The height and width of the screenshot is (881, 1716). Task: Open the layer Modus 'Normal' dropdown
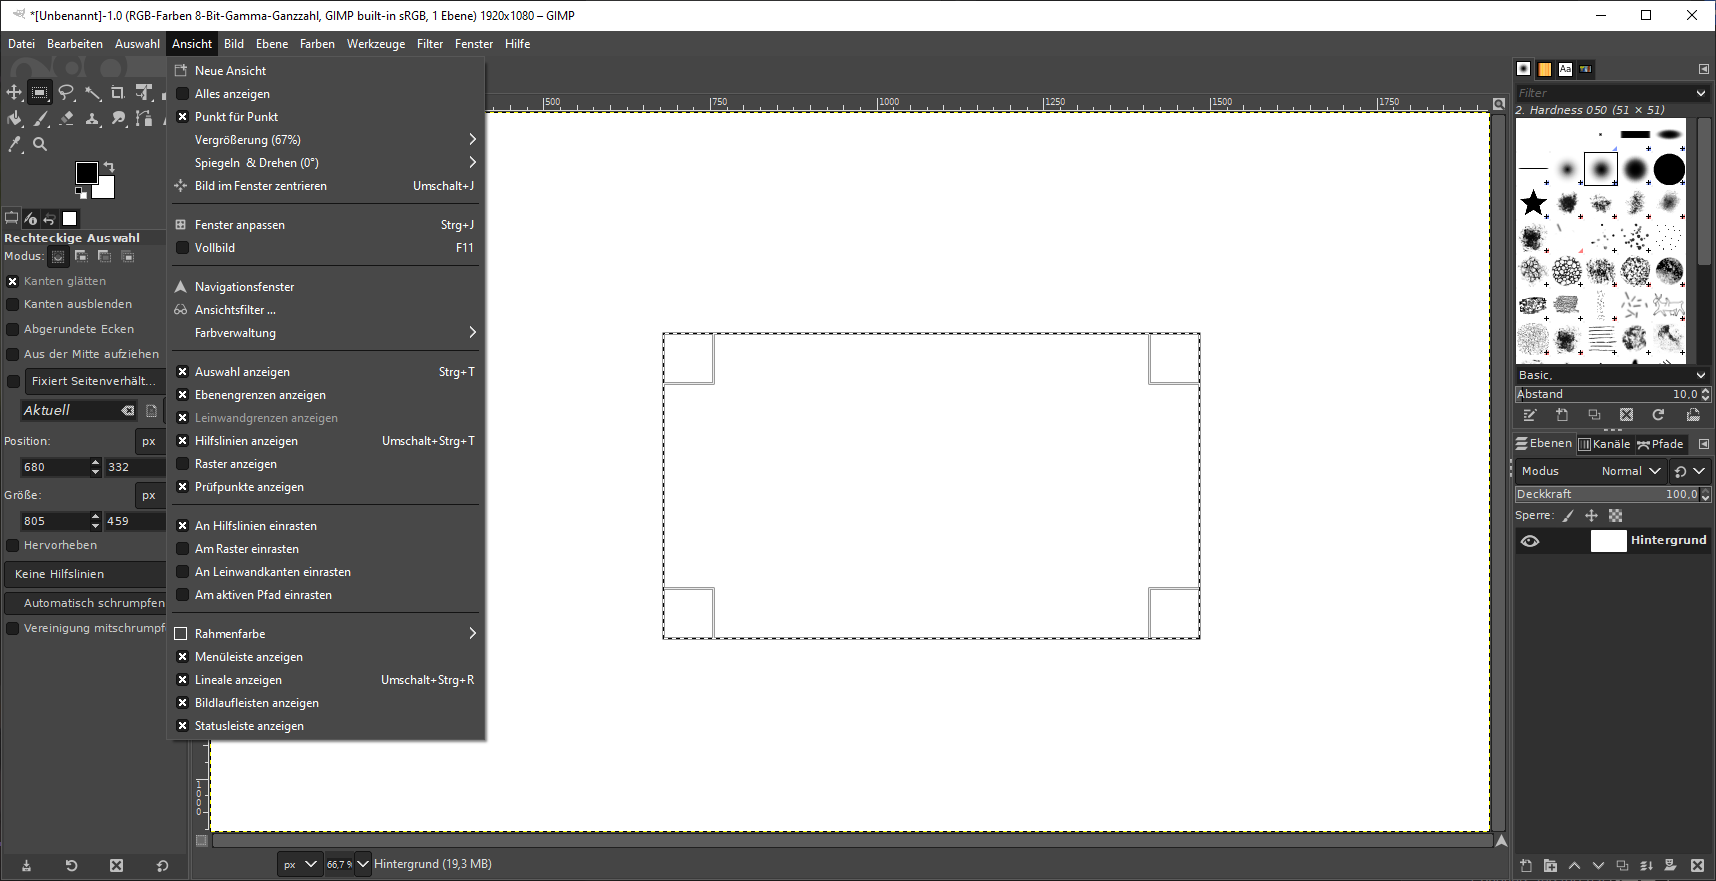pyautogui.click(x=1630, y=471)
